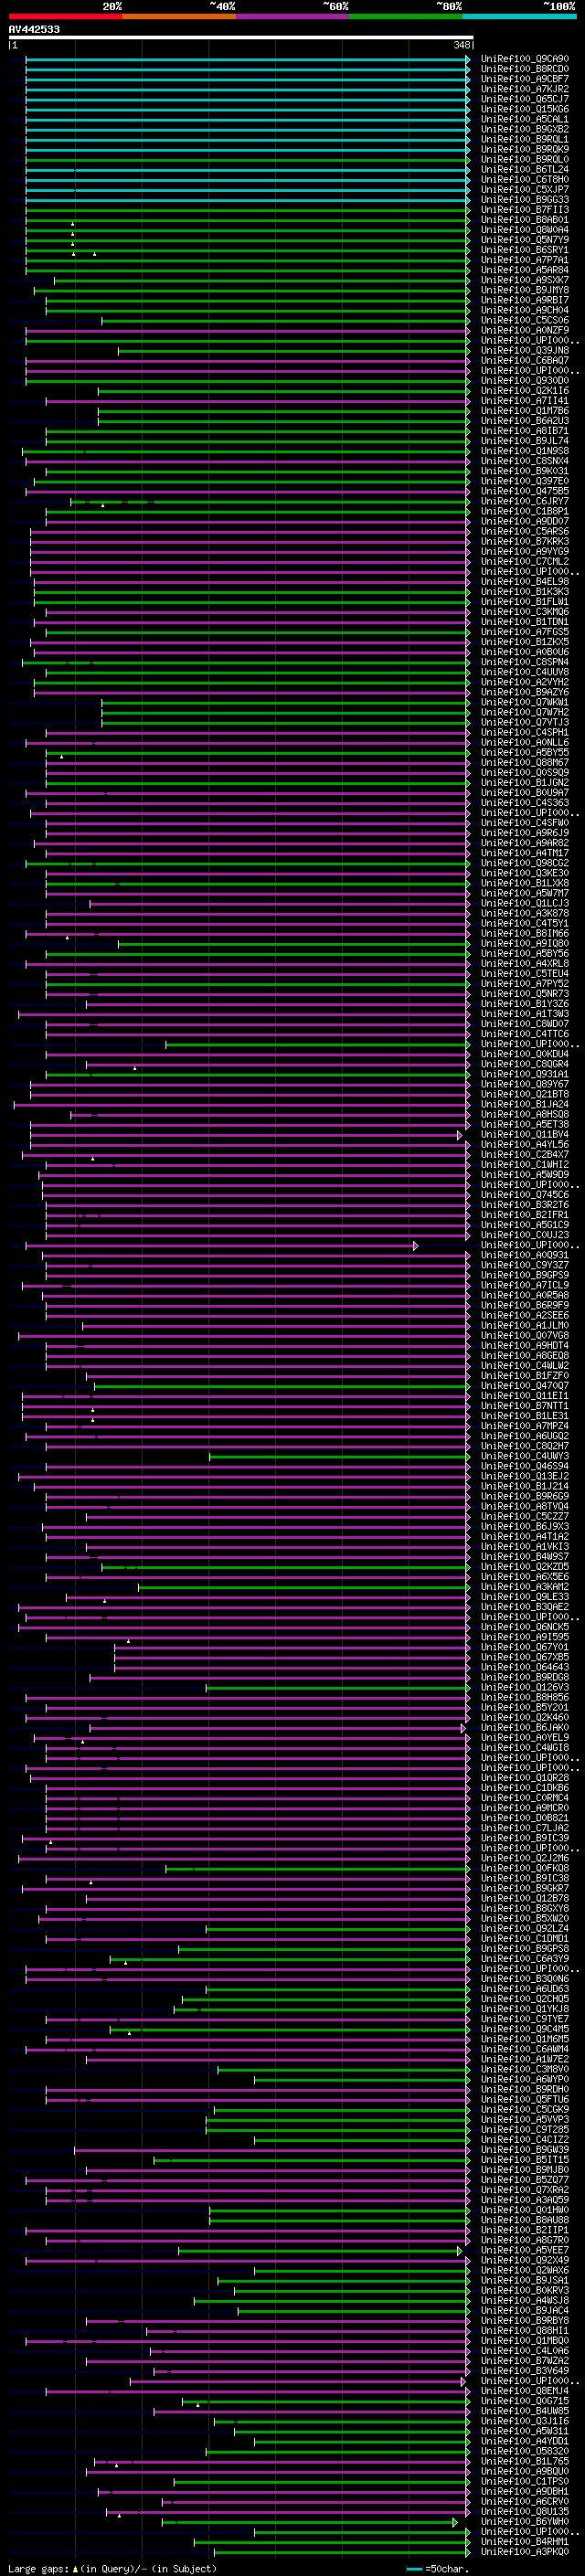The image size is (585, 2576).
Task: Click the cyan ~100% identity color segment
Action: [x=519, y=16]
